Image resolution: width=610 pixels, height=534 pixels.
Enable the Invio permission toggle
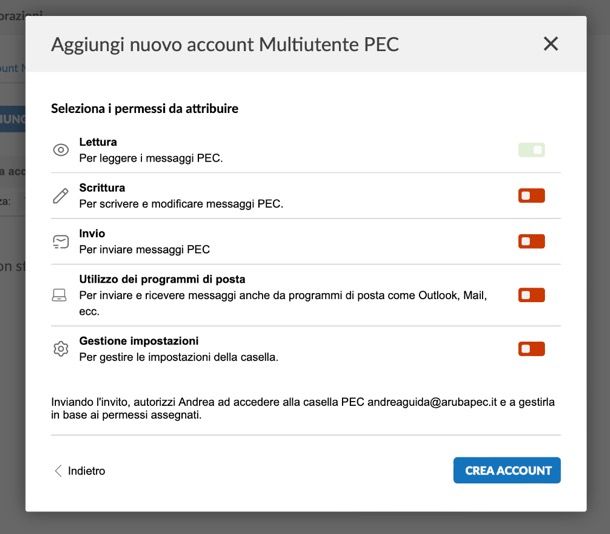point(531,242)
